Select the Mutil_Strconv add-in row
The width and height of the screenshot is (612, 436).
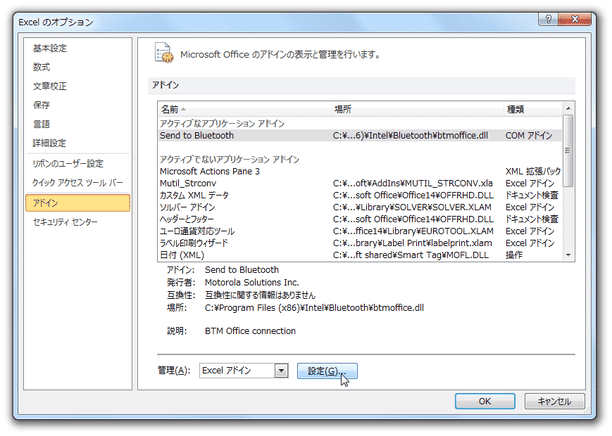(360, 183)
